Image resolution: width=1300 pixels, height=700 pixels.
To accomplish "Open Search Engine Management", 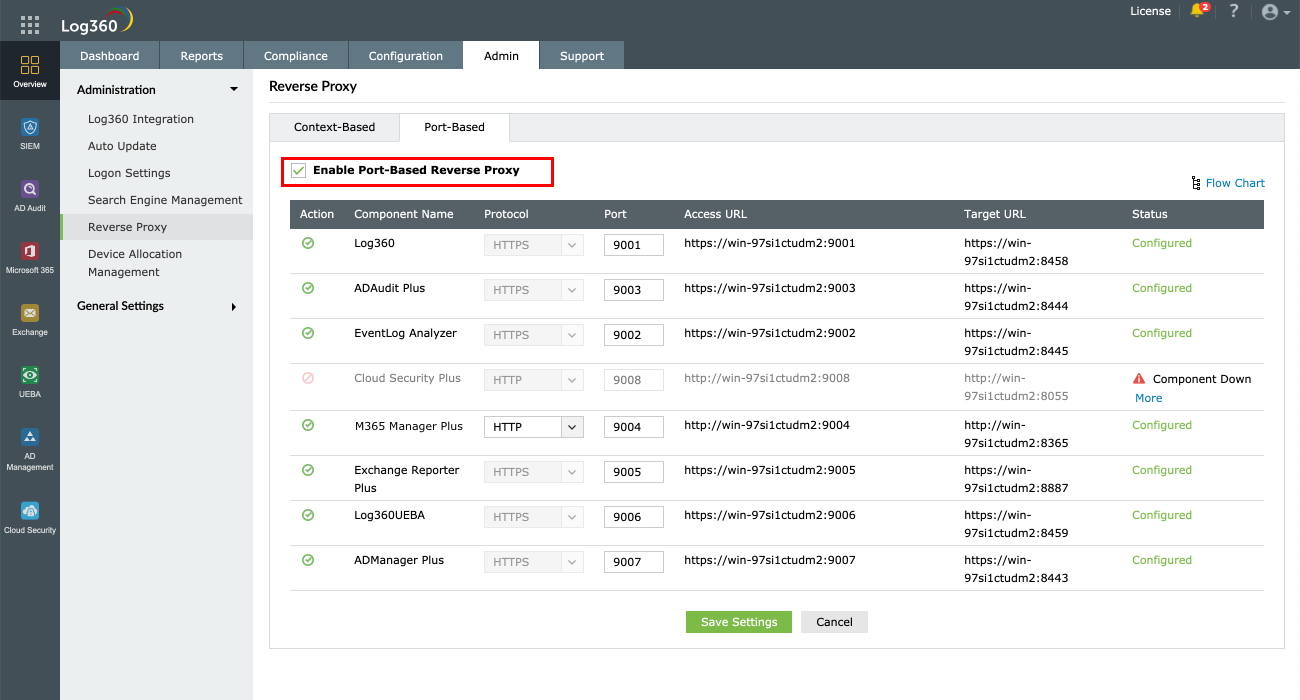I will 165,200.
